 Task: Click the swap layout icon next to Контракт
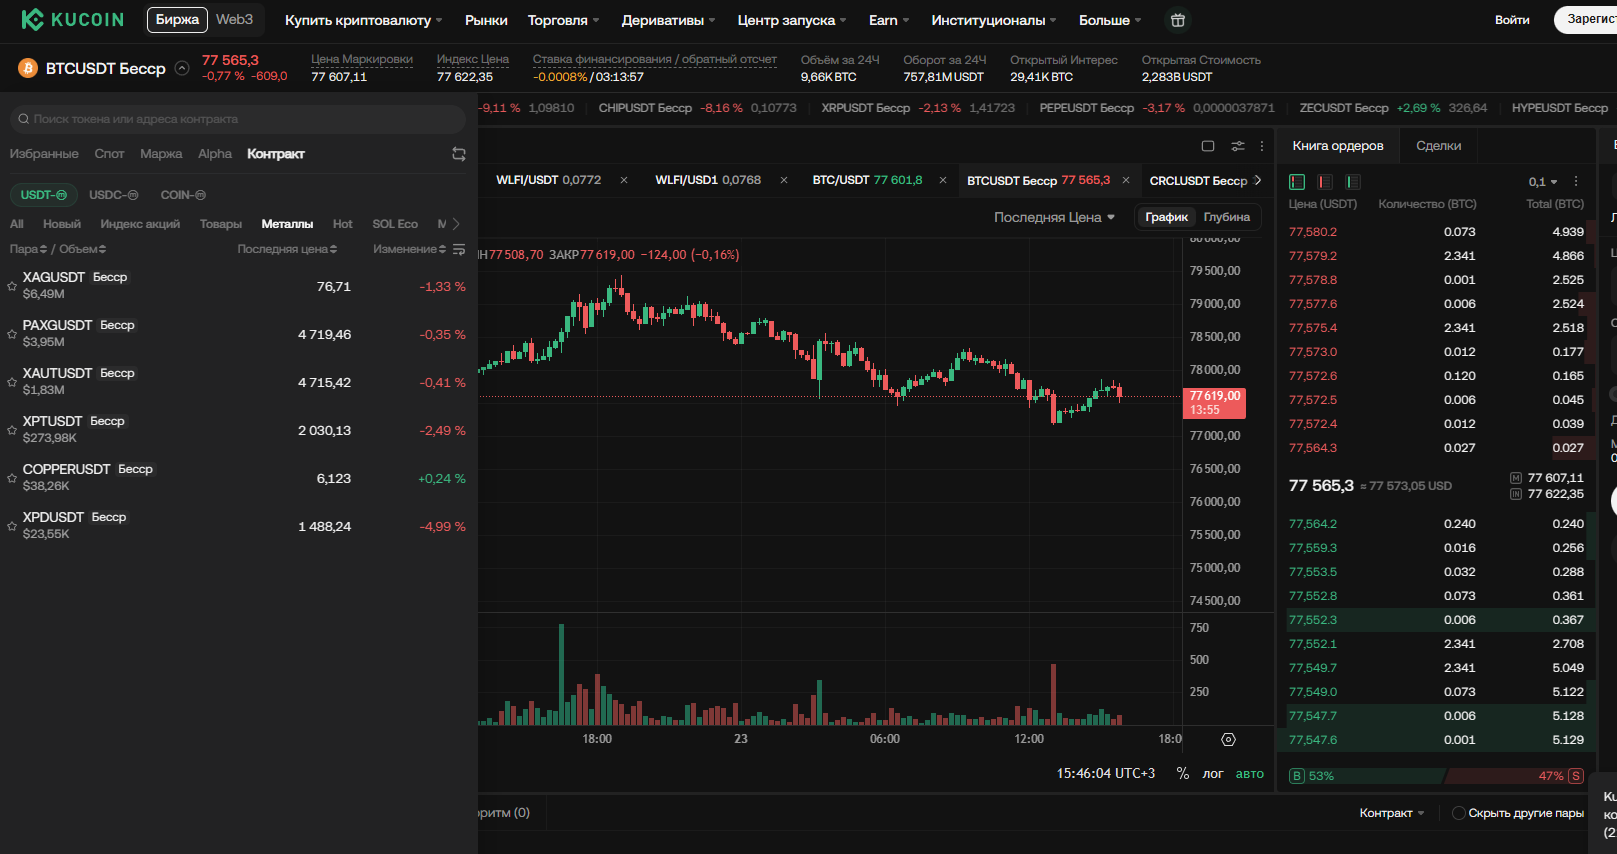click(x=459, y=154)
